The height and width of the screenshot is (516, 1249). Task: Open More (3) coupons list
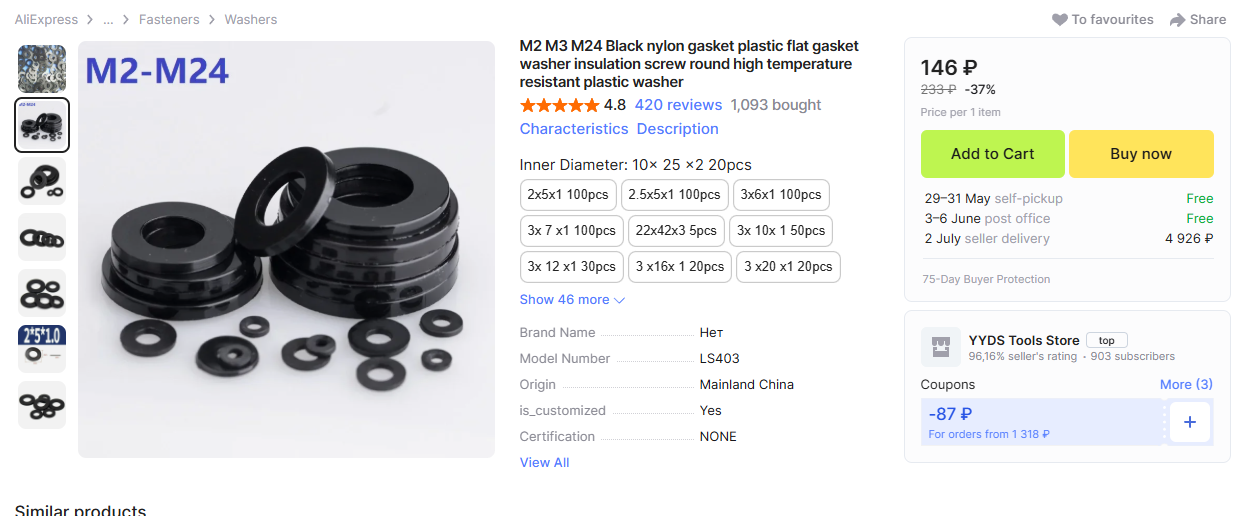(x=1186, y=384)
